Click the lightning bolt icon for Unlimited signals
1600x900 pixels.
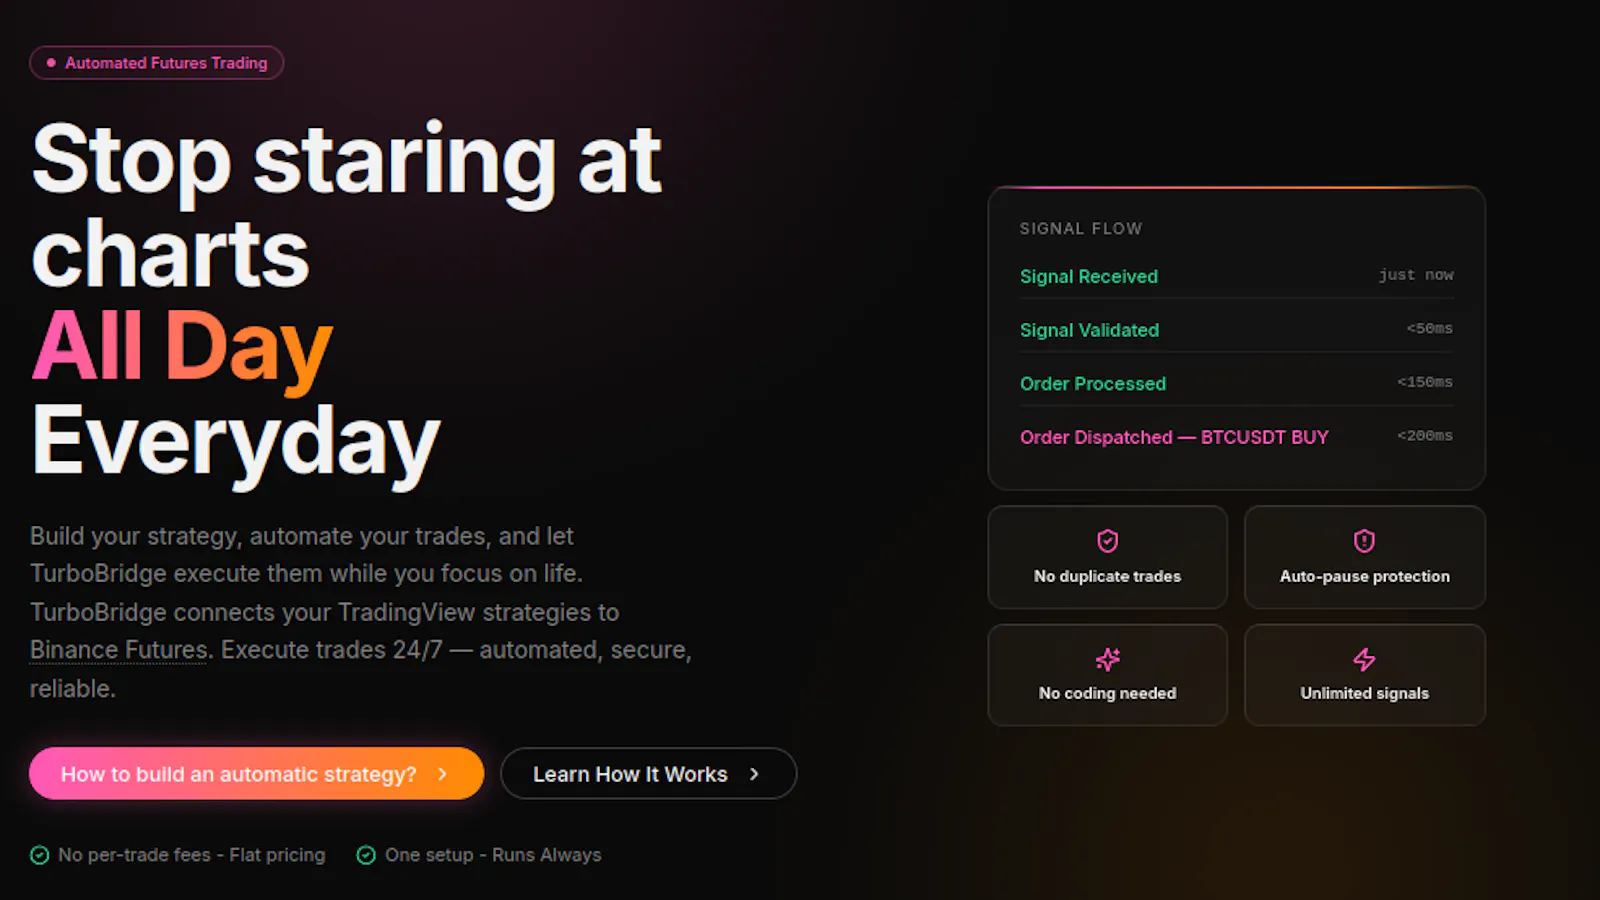tap(1364, 659)
